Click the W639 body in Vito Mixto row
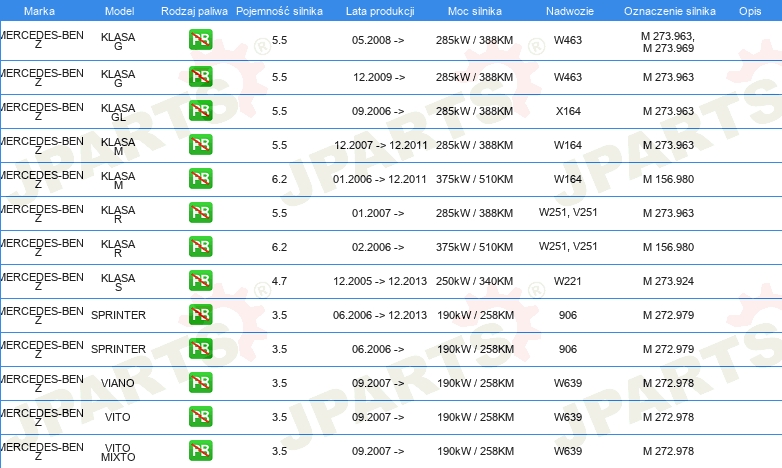Image resolution: width=782 pixels, height=468 pixels. click(x=568, y=451)
